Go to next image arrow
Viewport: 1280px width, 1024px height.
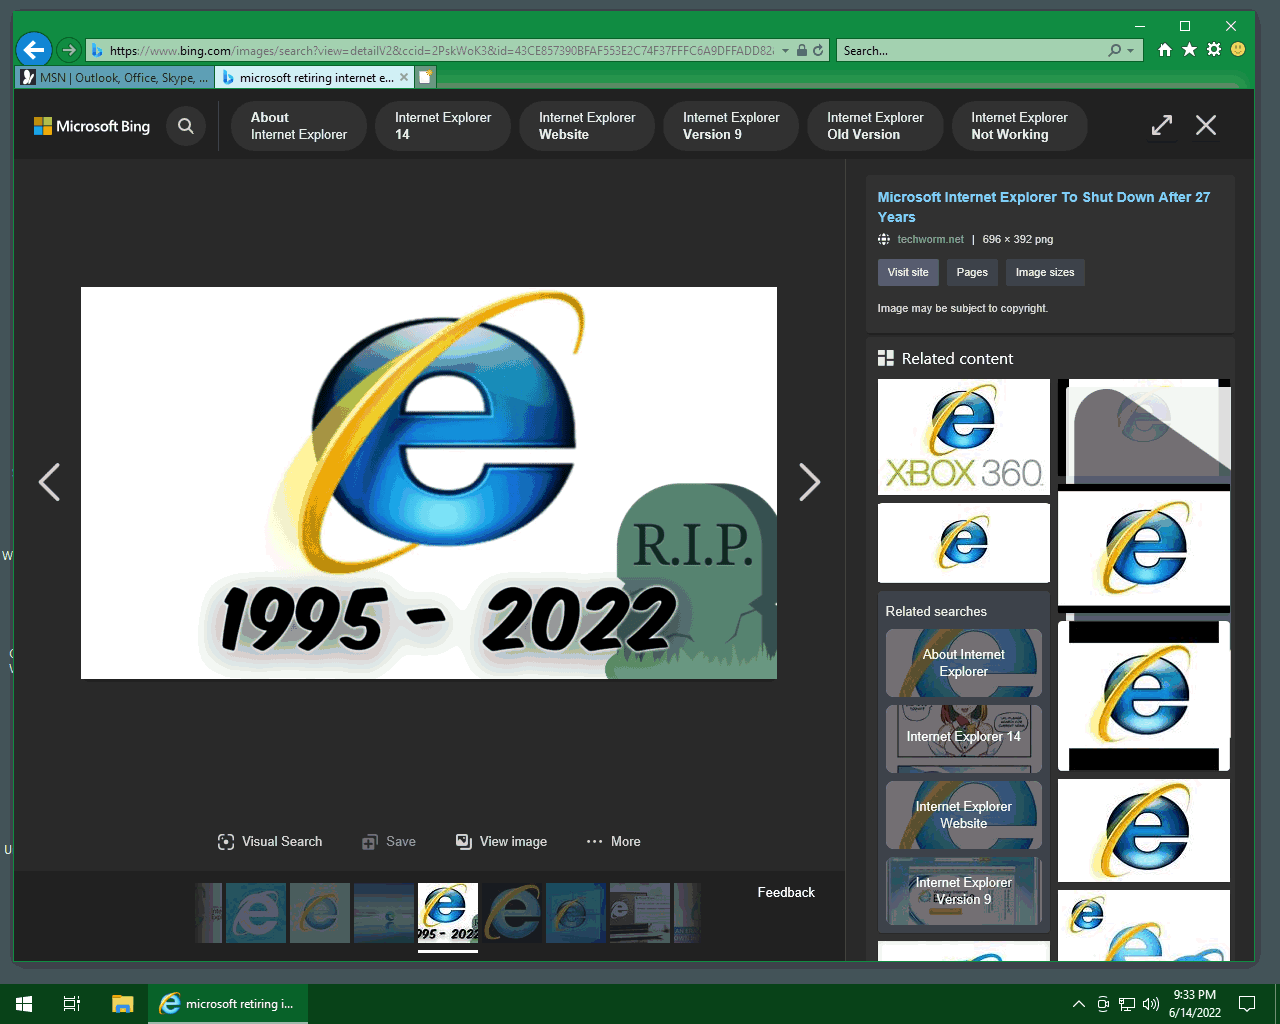[809, 482]
